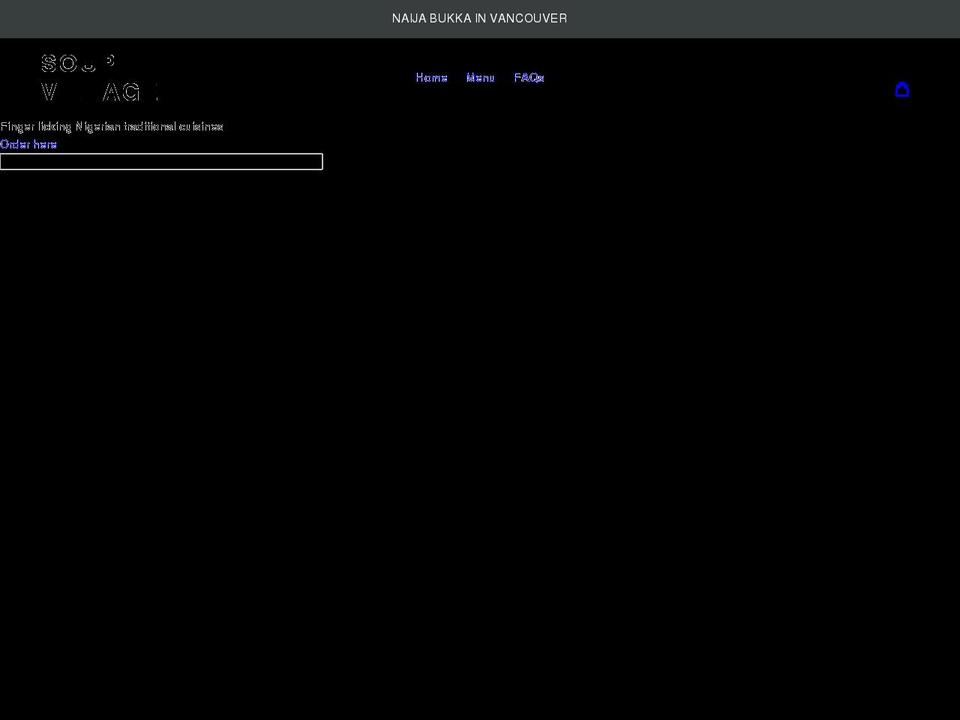Select the tagline about Nigerian traditional cuisine
The width and height of the screenshot is (960, 720).
(x=112, y=126)
